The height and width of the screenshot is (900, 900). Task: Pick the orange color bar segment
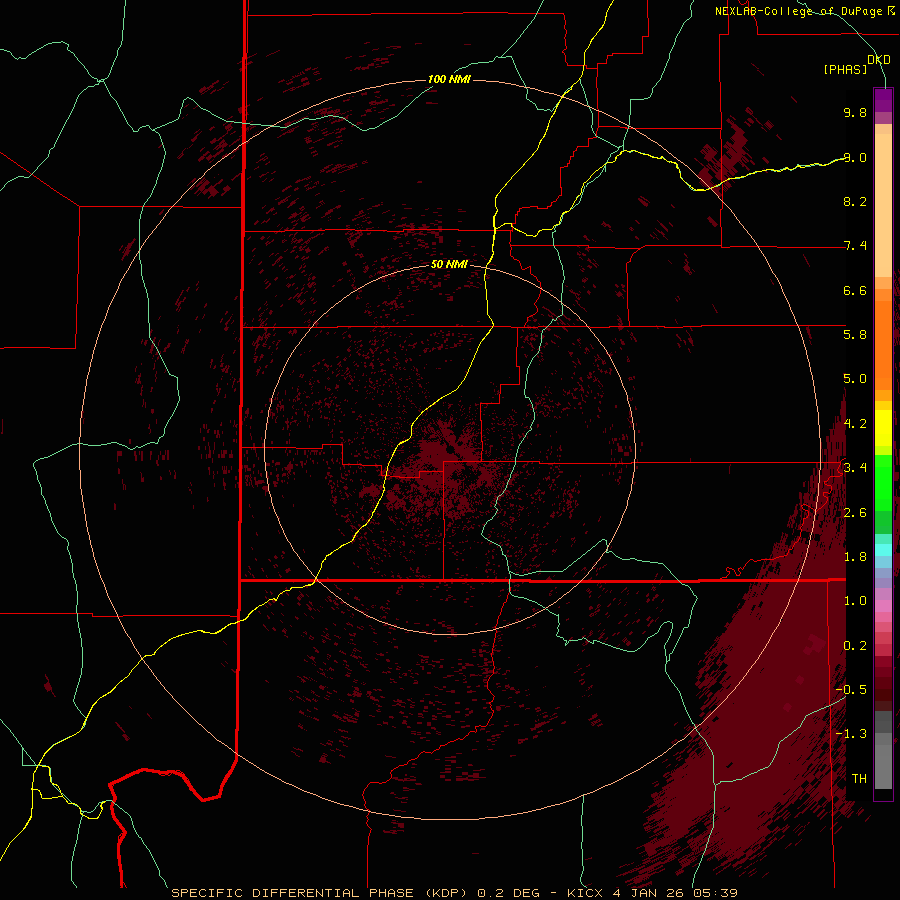click(883, 346)
